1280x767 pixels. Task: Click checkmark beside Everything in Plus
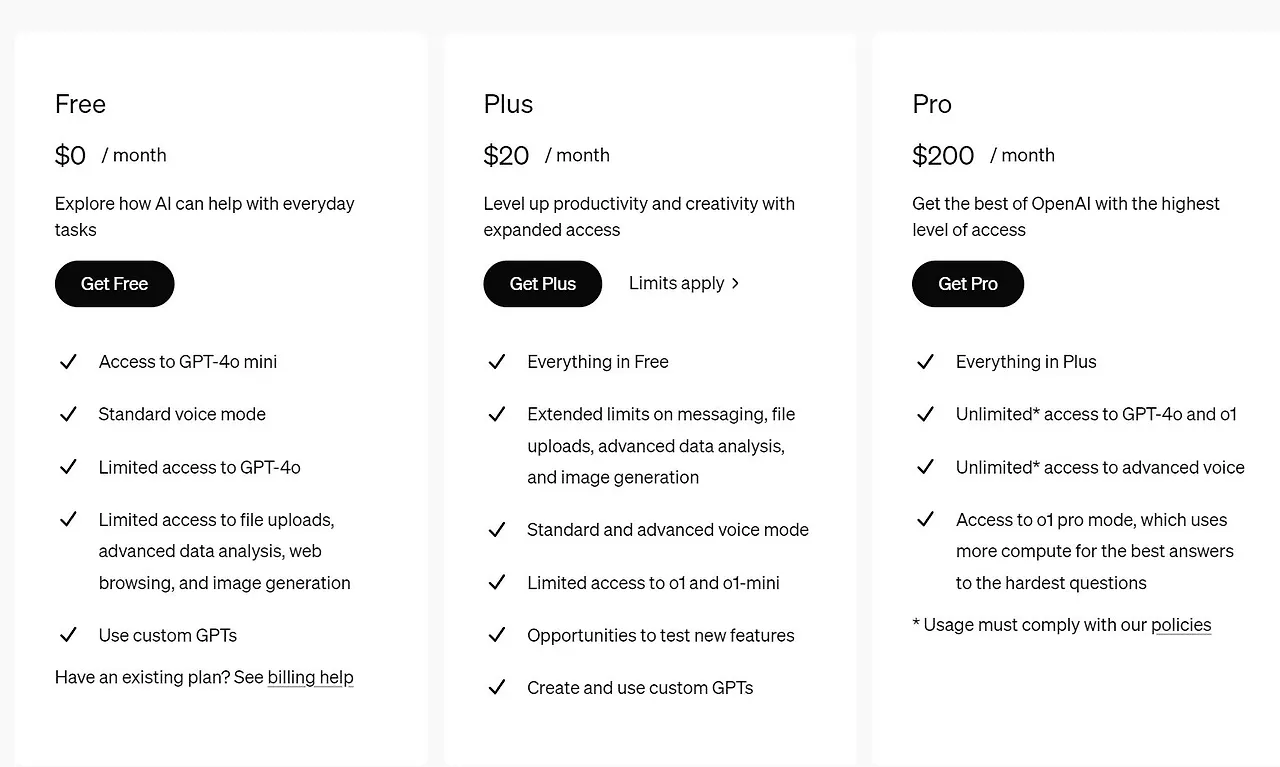tap(925, 362)
